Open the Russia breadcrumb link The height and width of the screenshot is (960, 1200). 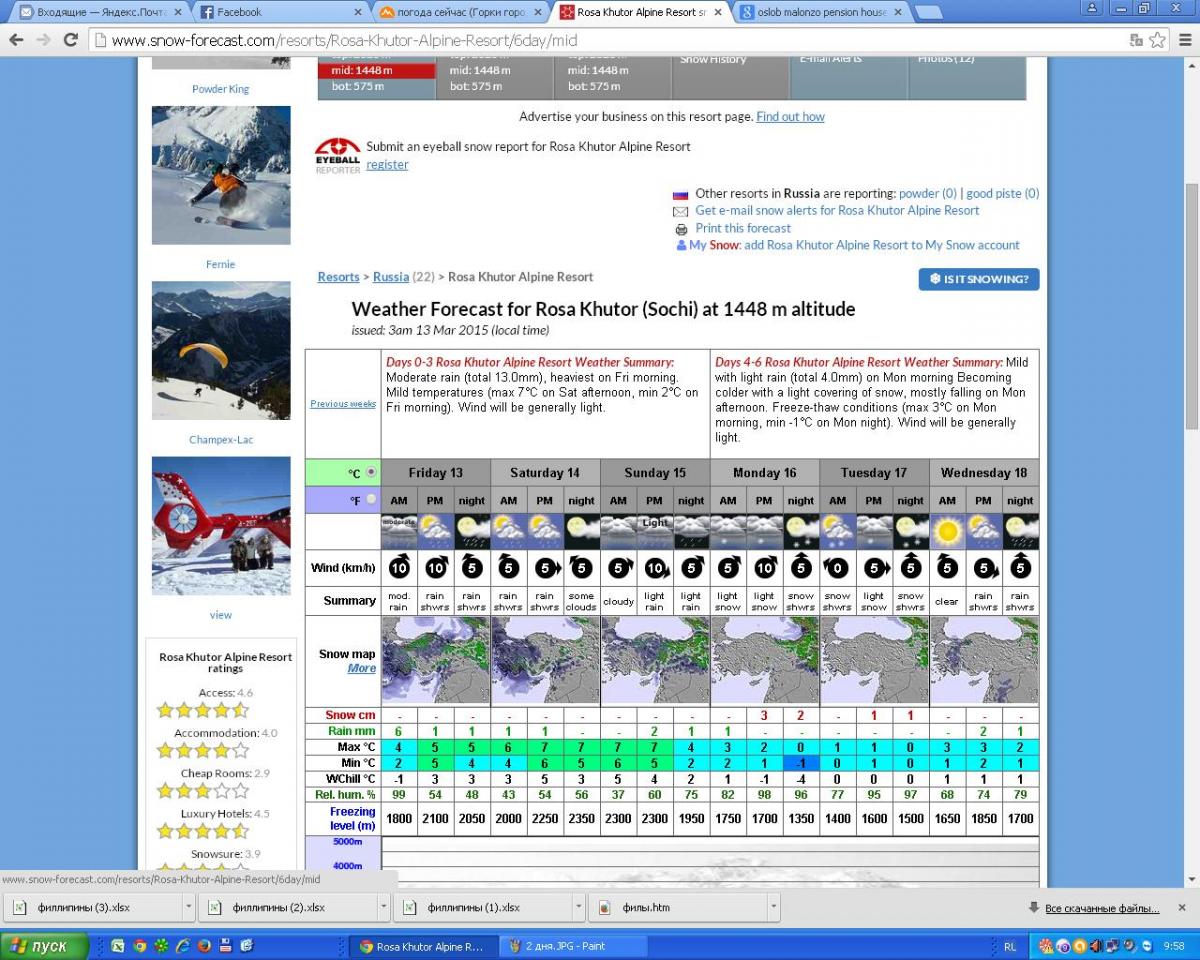pos(391,277)
